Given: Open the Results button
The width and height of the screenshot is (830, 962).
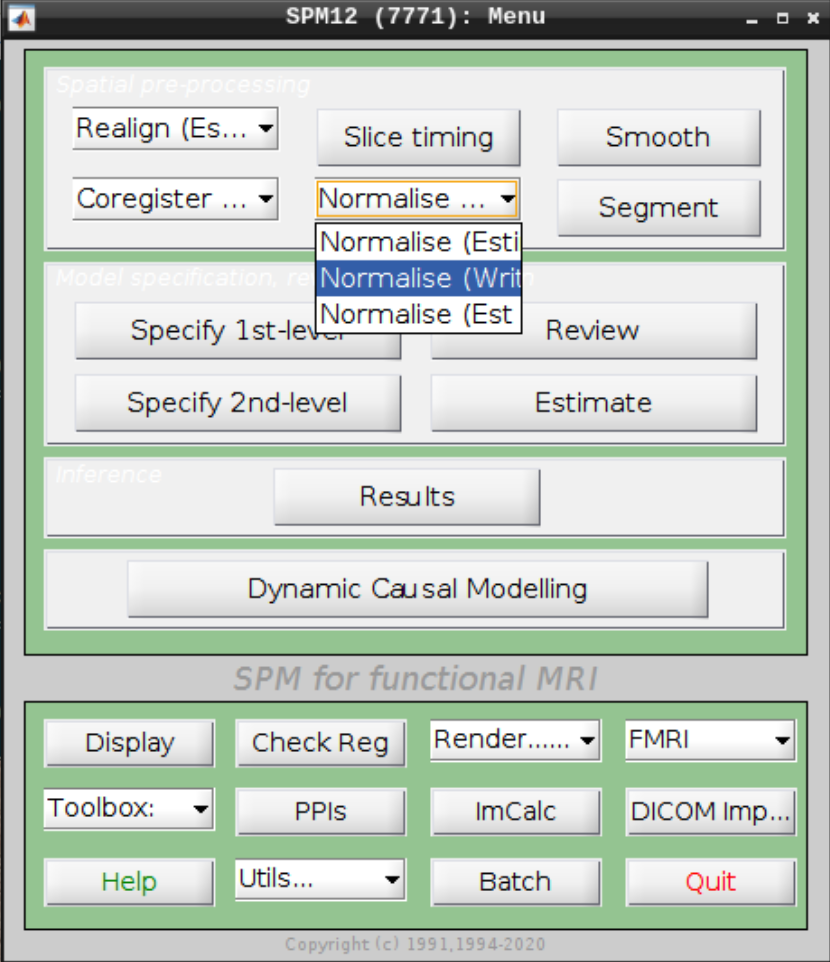Looking at the screenshot, I should pyautogui.click(x=407, y=497).
